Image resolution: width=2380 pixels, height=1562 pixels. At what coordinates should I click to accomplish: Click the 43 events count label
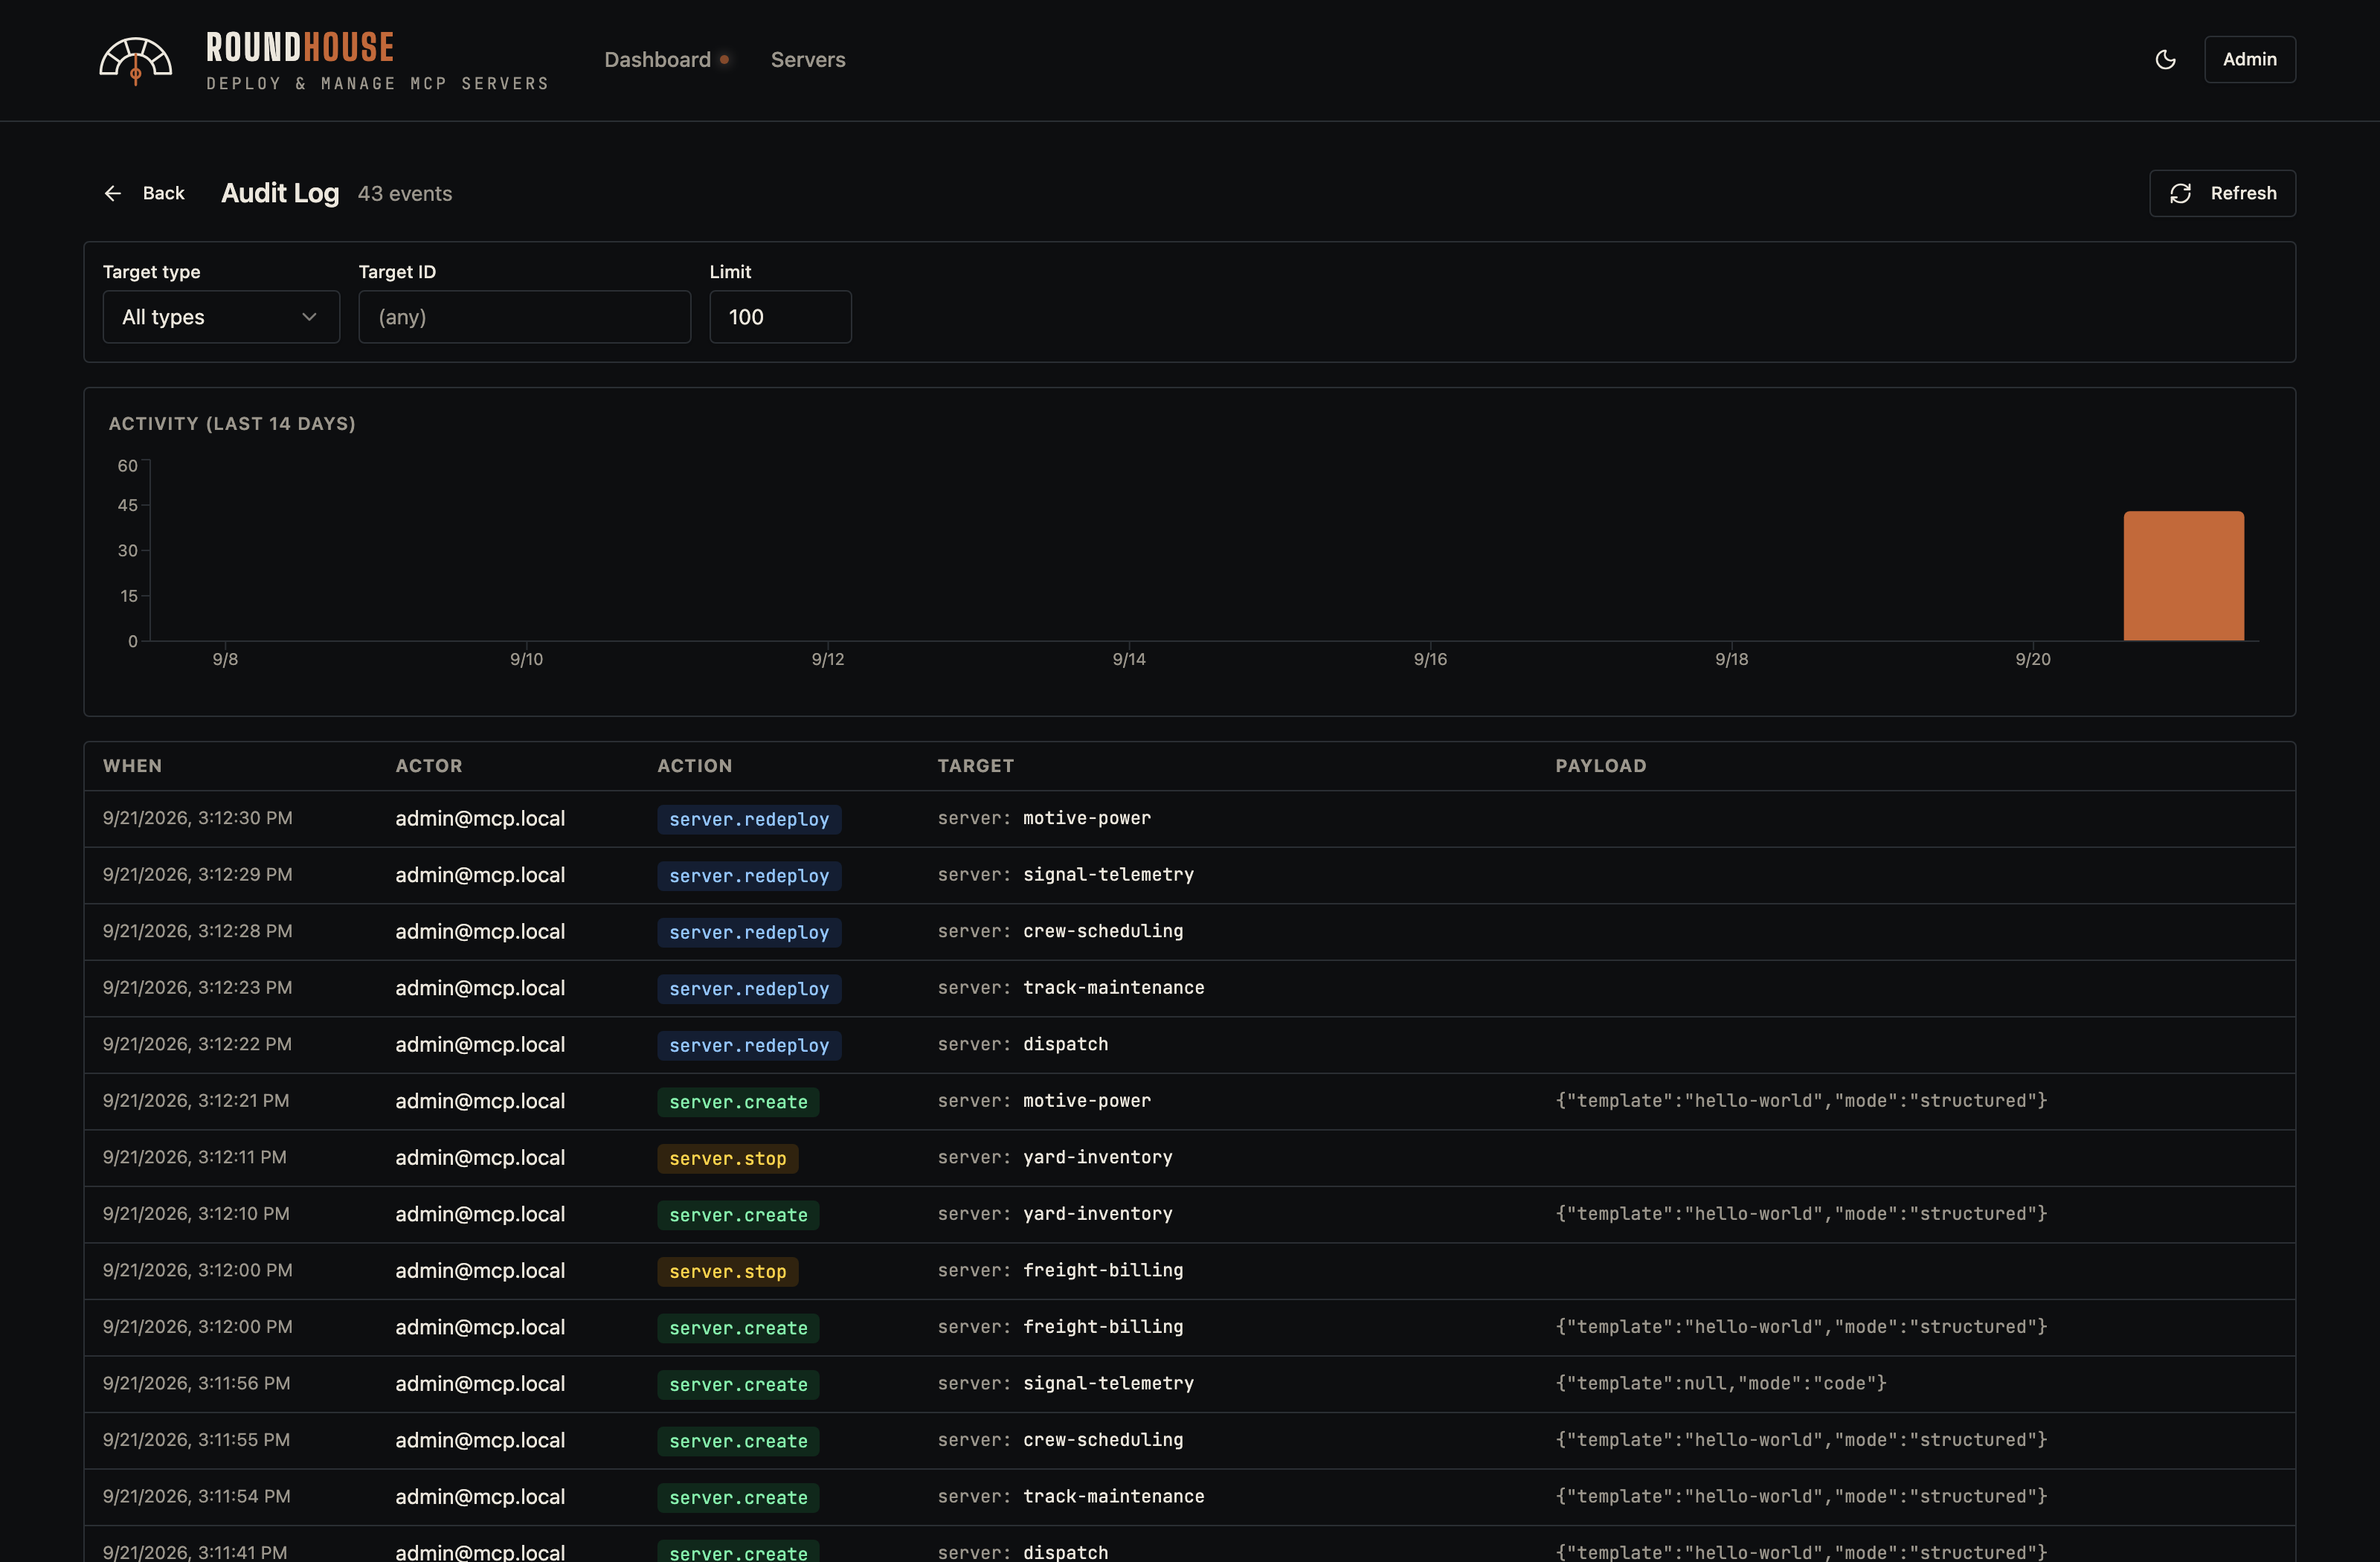(405, 194)
